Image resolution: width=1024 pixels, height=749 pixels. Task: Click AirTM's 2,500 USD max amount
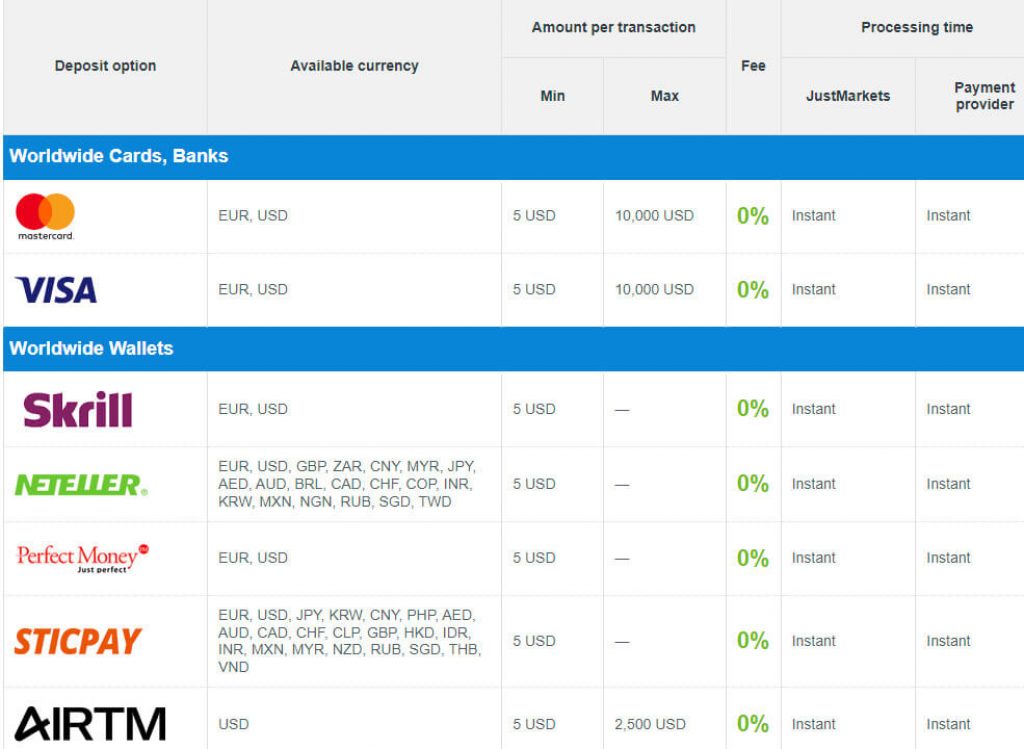650,724
